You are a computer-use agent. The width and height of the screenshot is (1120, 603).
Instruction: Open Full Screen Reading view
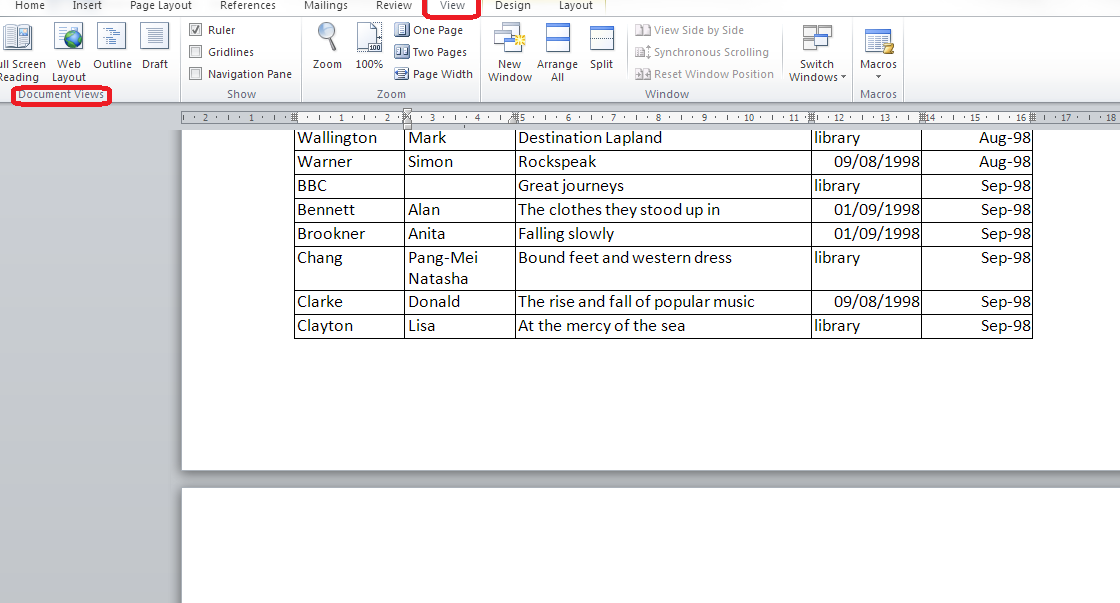(x=19, y=46)
